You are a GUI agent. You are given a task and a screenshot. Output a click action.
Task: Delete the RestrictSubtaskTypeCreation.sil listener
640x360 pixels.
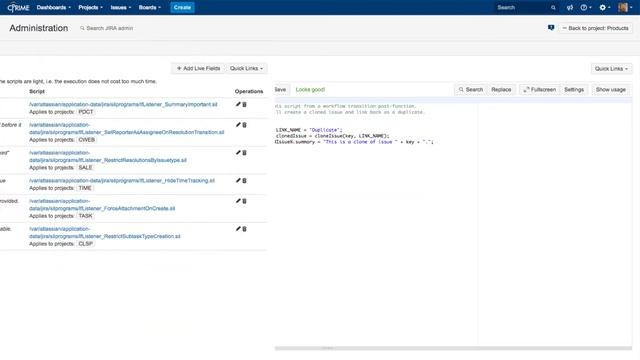coord(244,229)
